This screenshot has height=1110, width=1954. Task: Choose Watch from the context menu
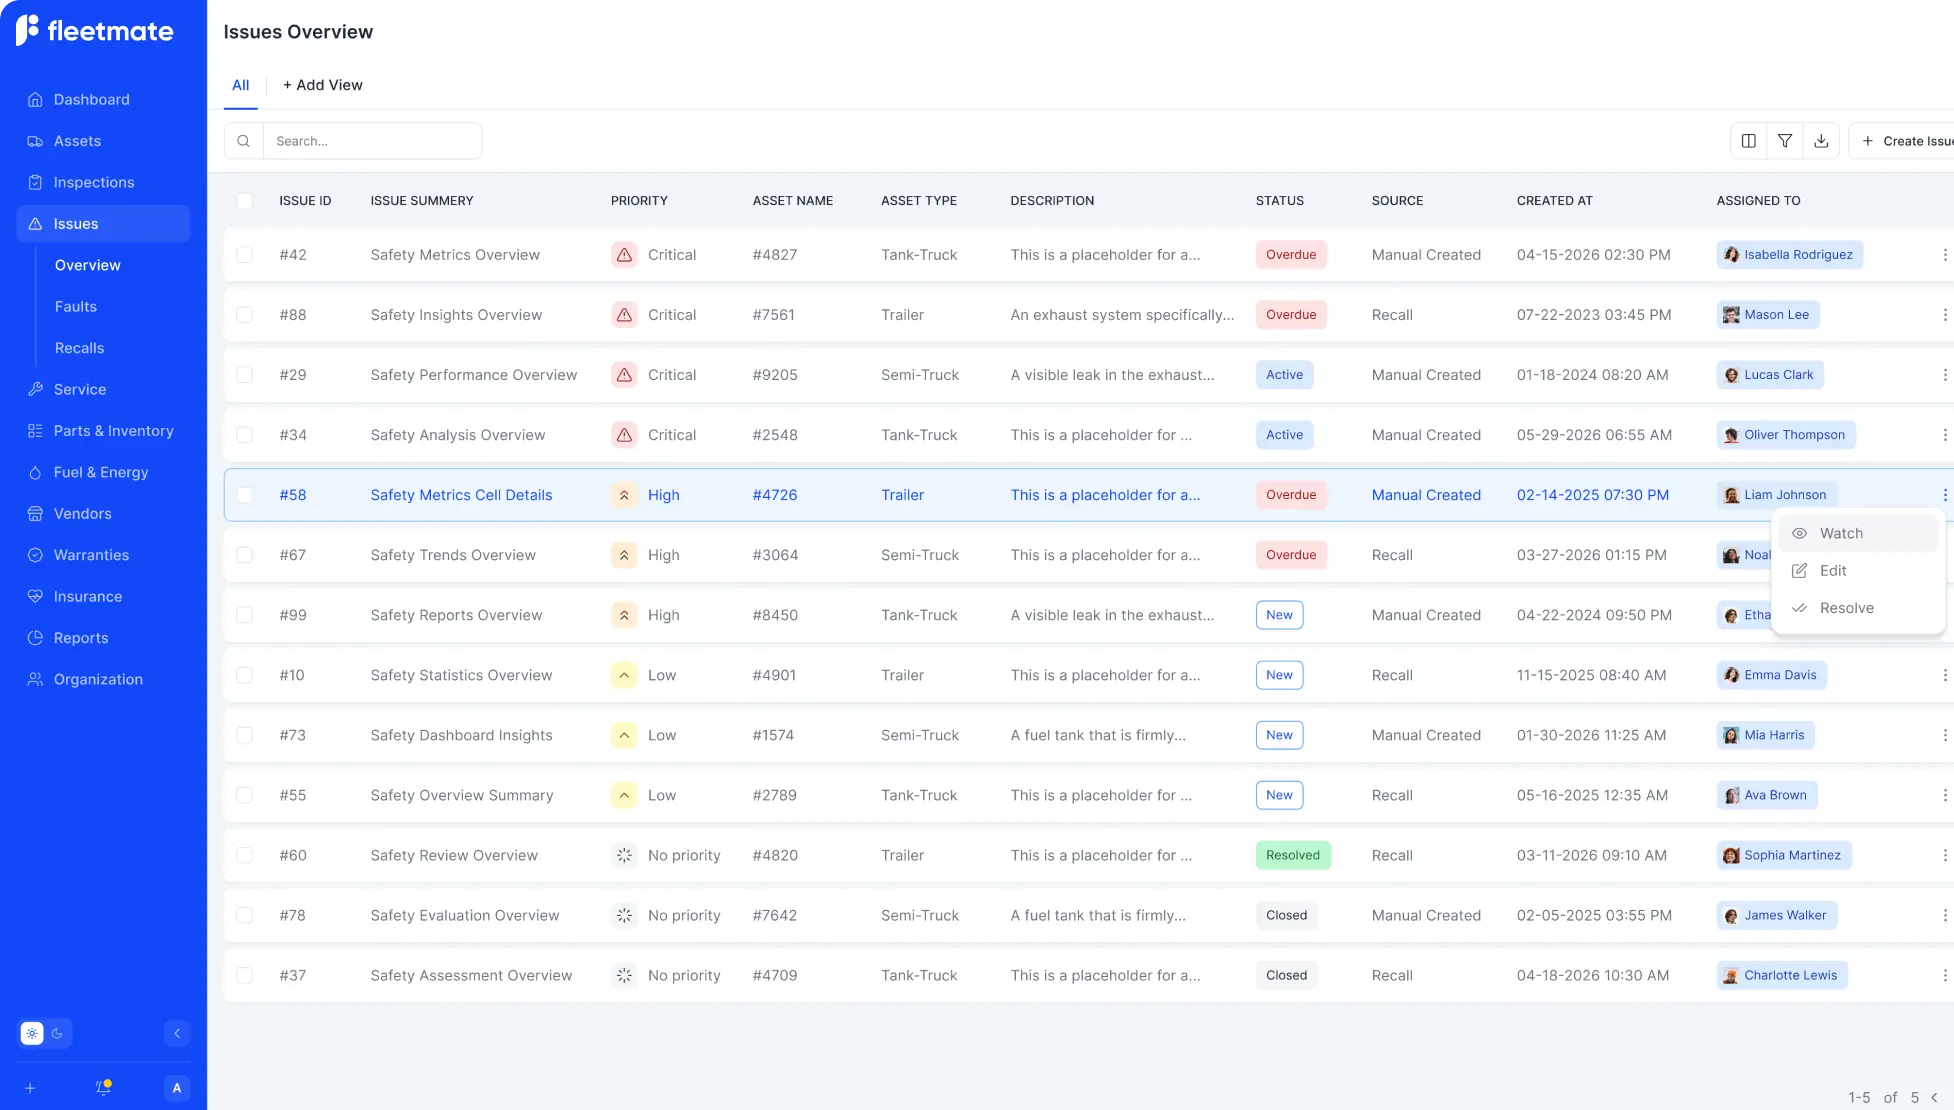(x=1840, y=533)
